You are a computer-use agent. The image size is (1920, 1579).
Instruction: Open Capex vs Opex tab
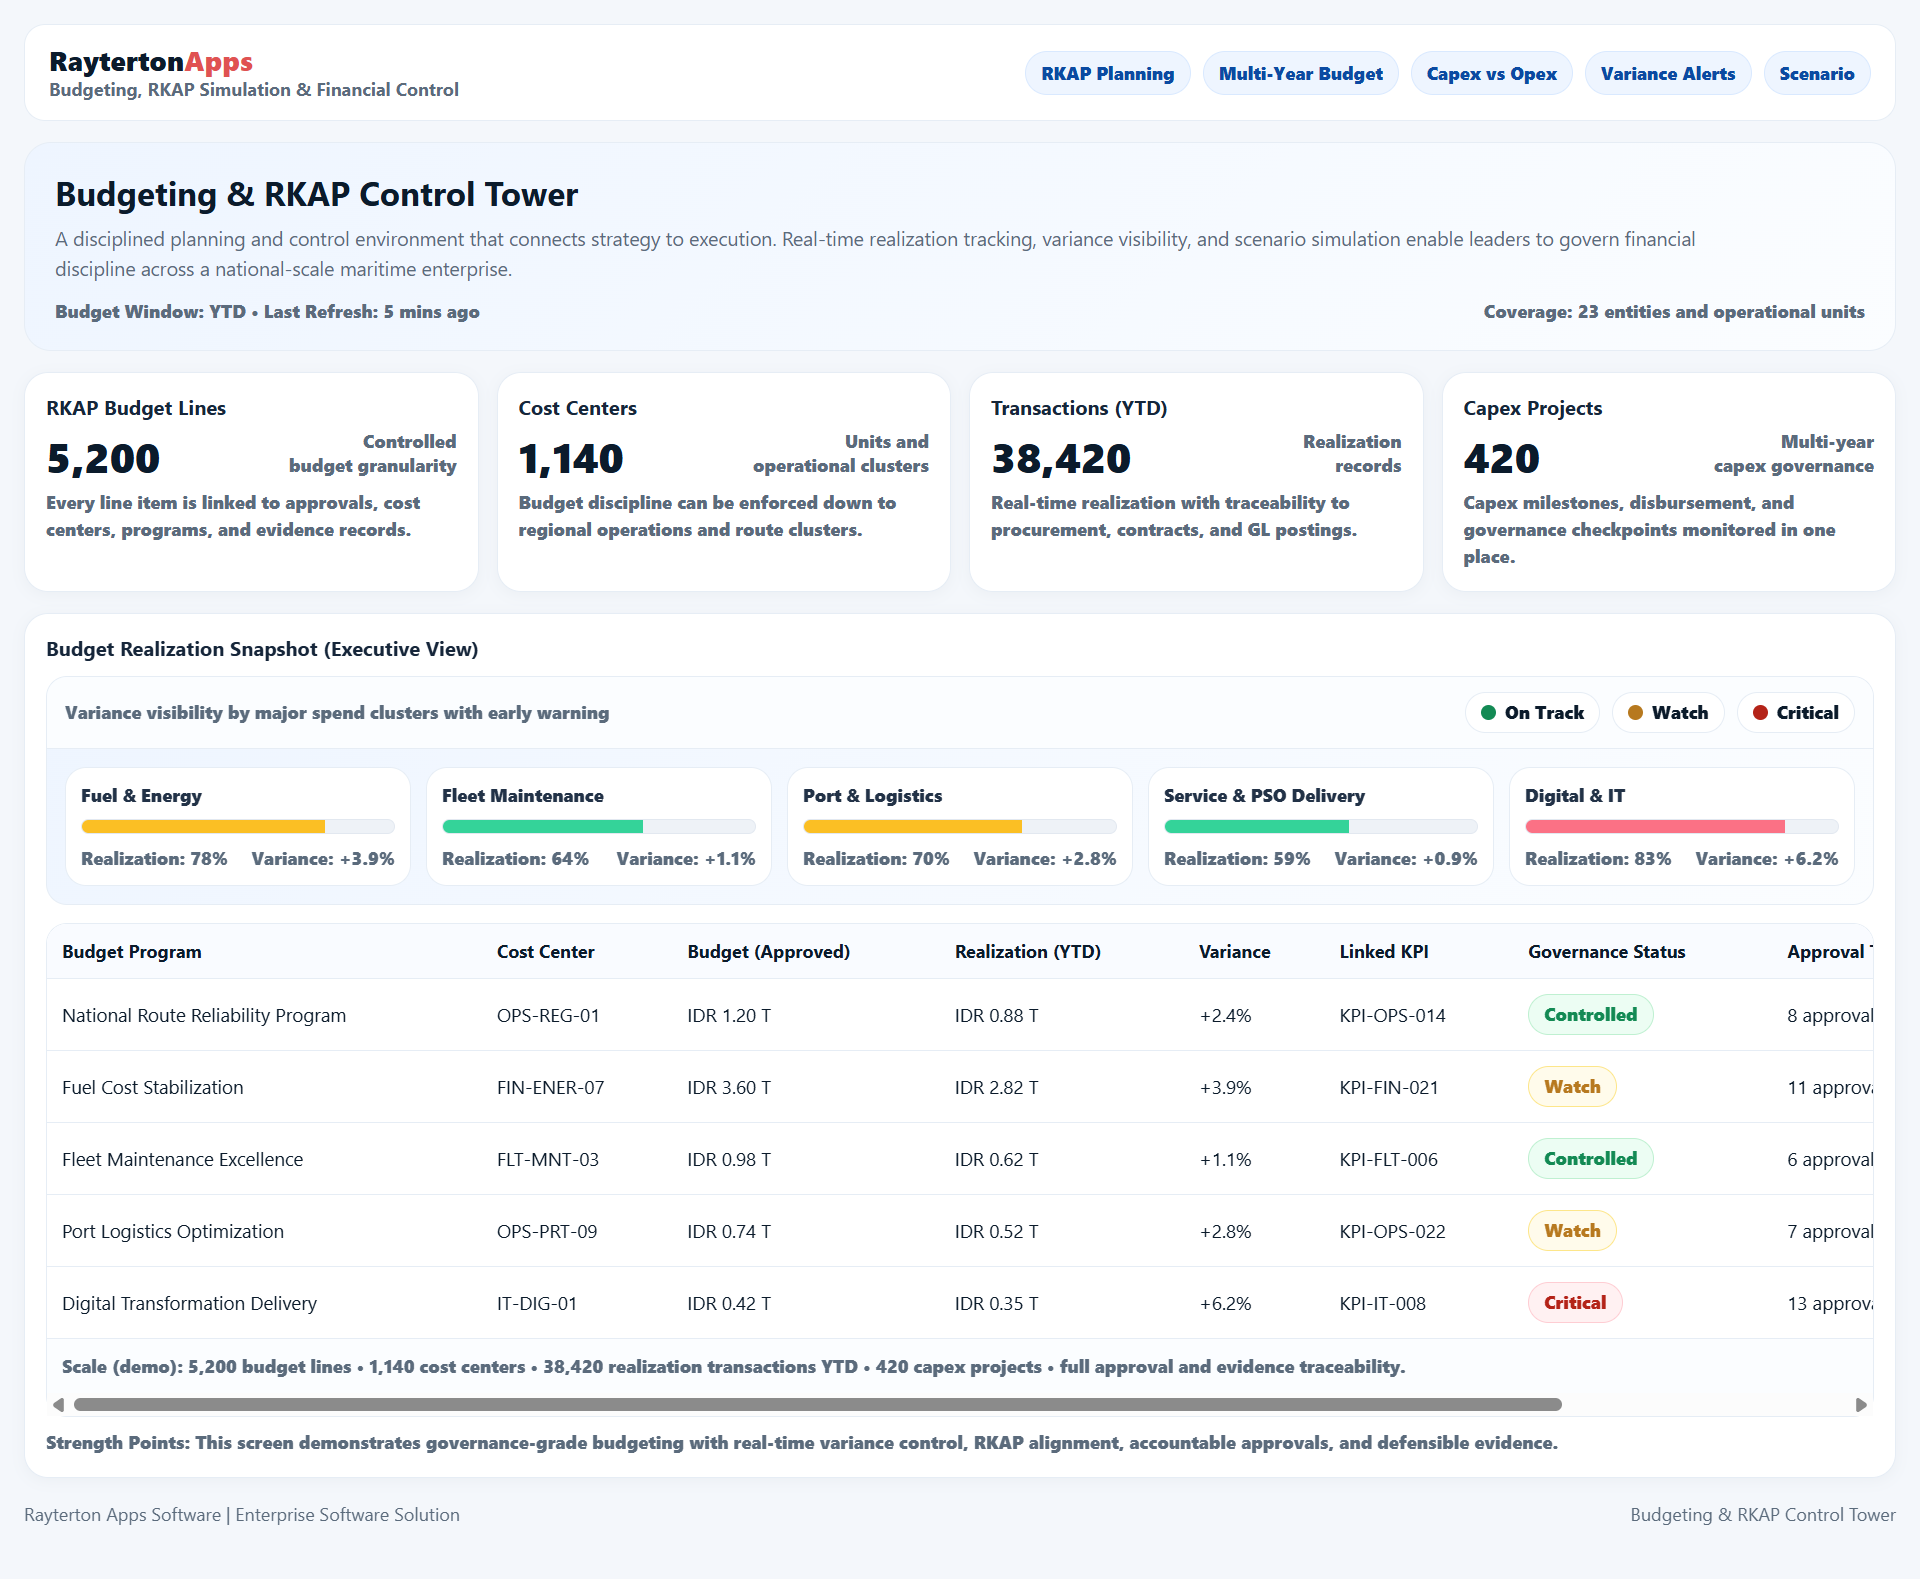pos(1491,74)
